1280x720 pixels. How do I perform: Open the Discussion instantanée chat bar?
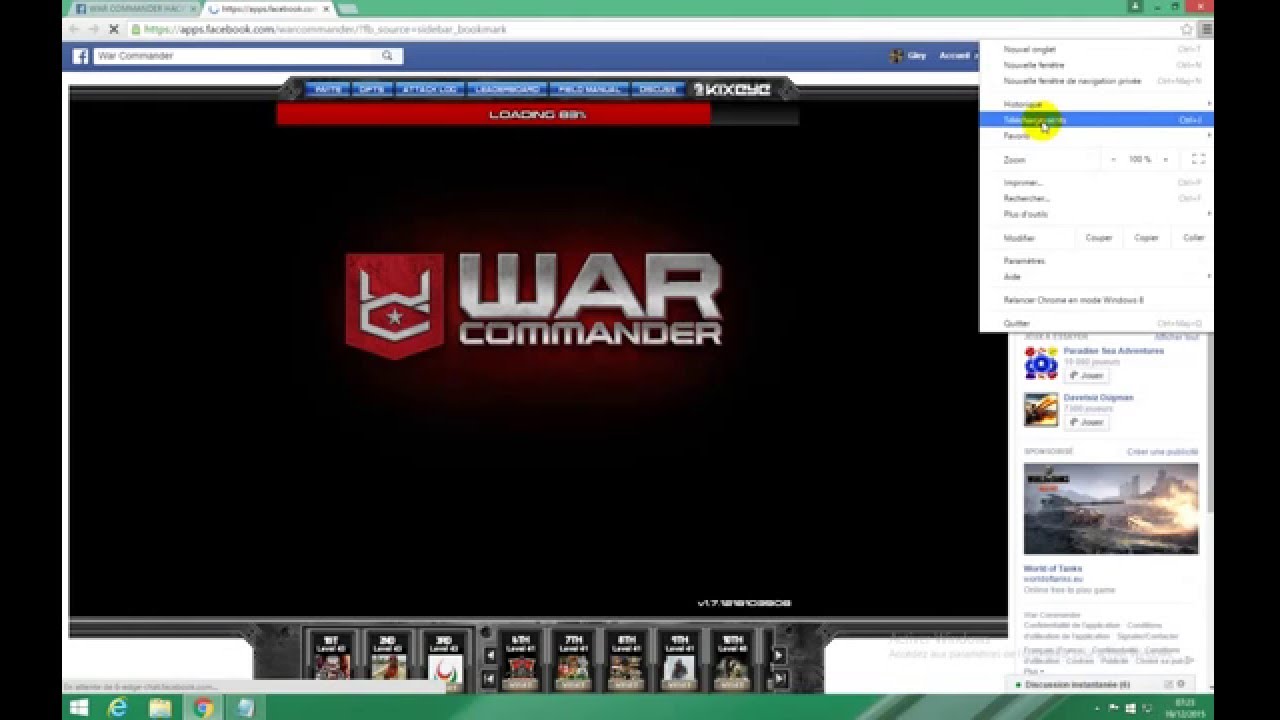click(x=1100, y=685)
